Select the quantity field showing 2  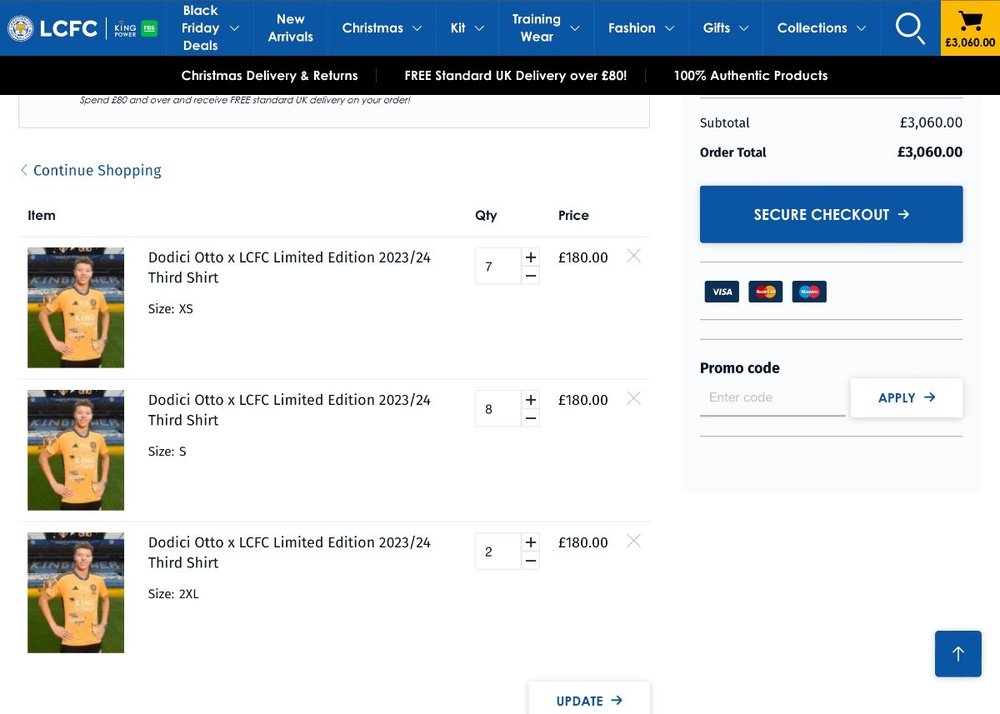(498, 551)
